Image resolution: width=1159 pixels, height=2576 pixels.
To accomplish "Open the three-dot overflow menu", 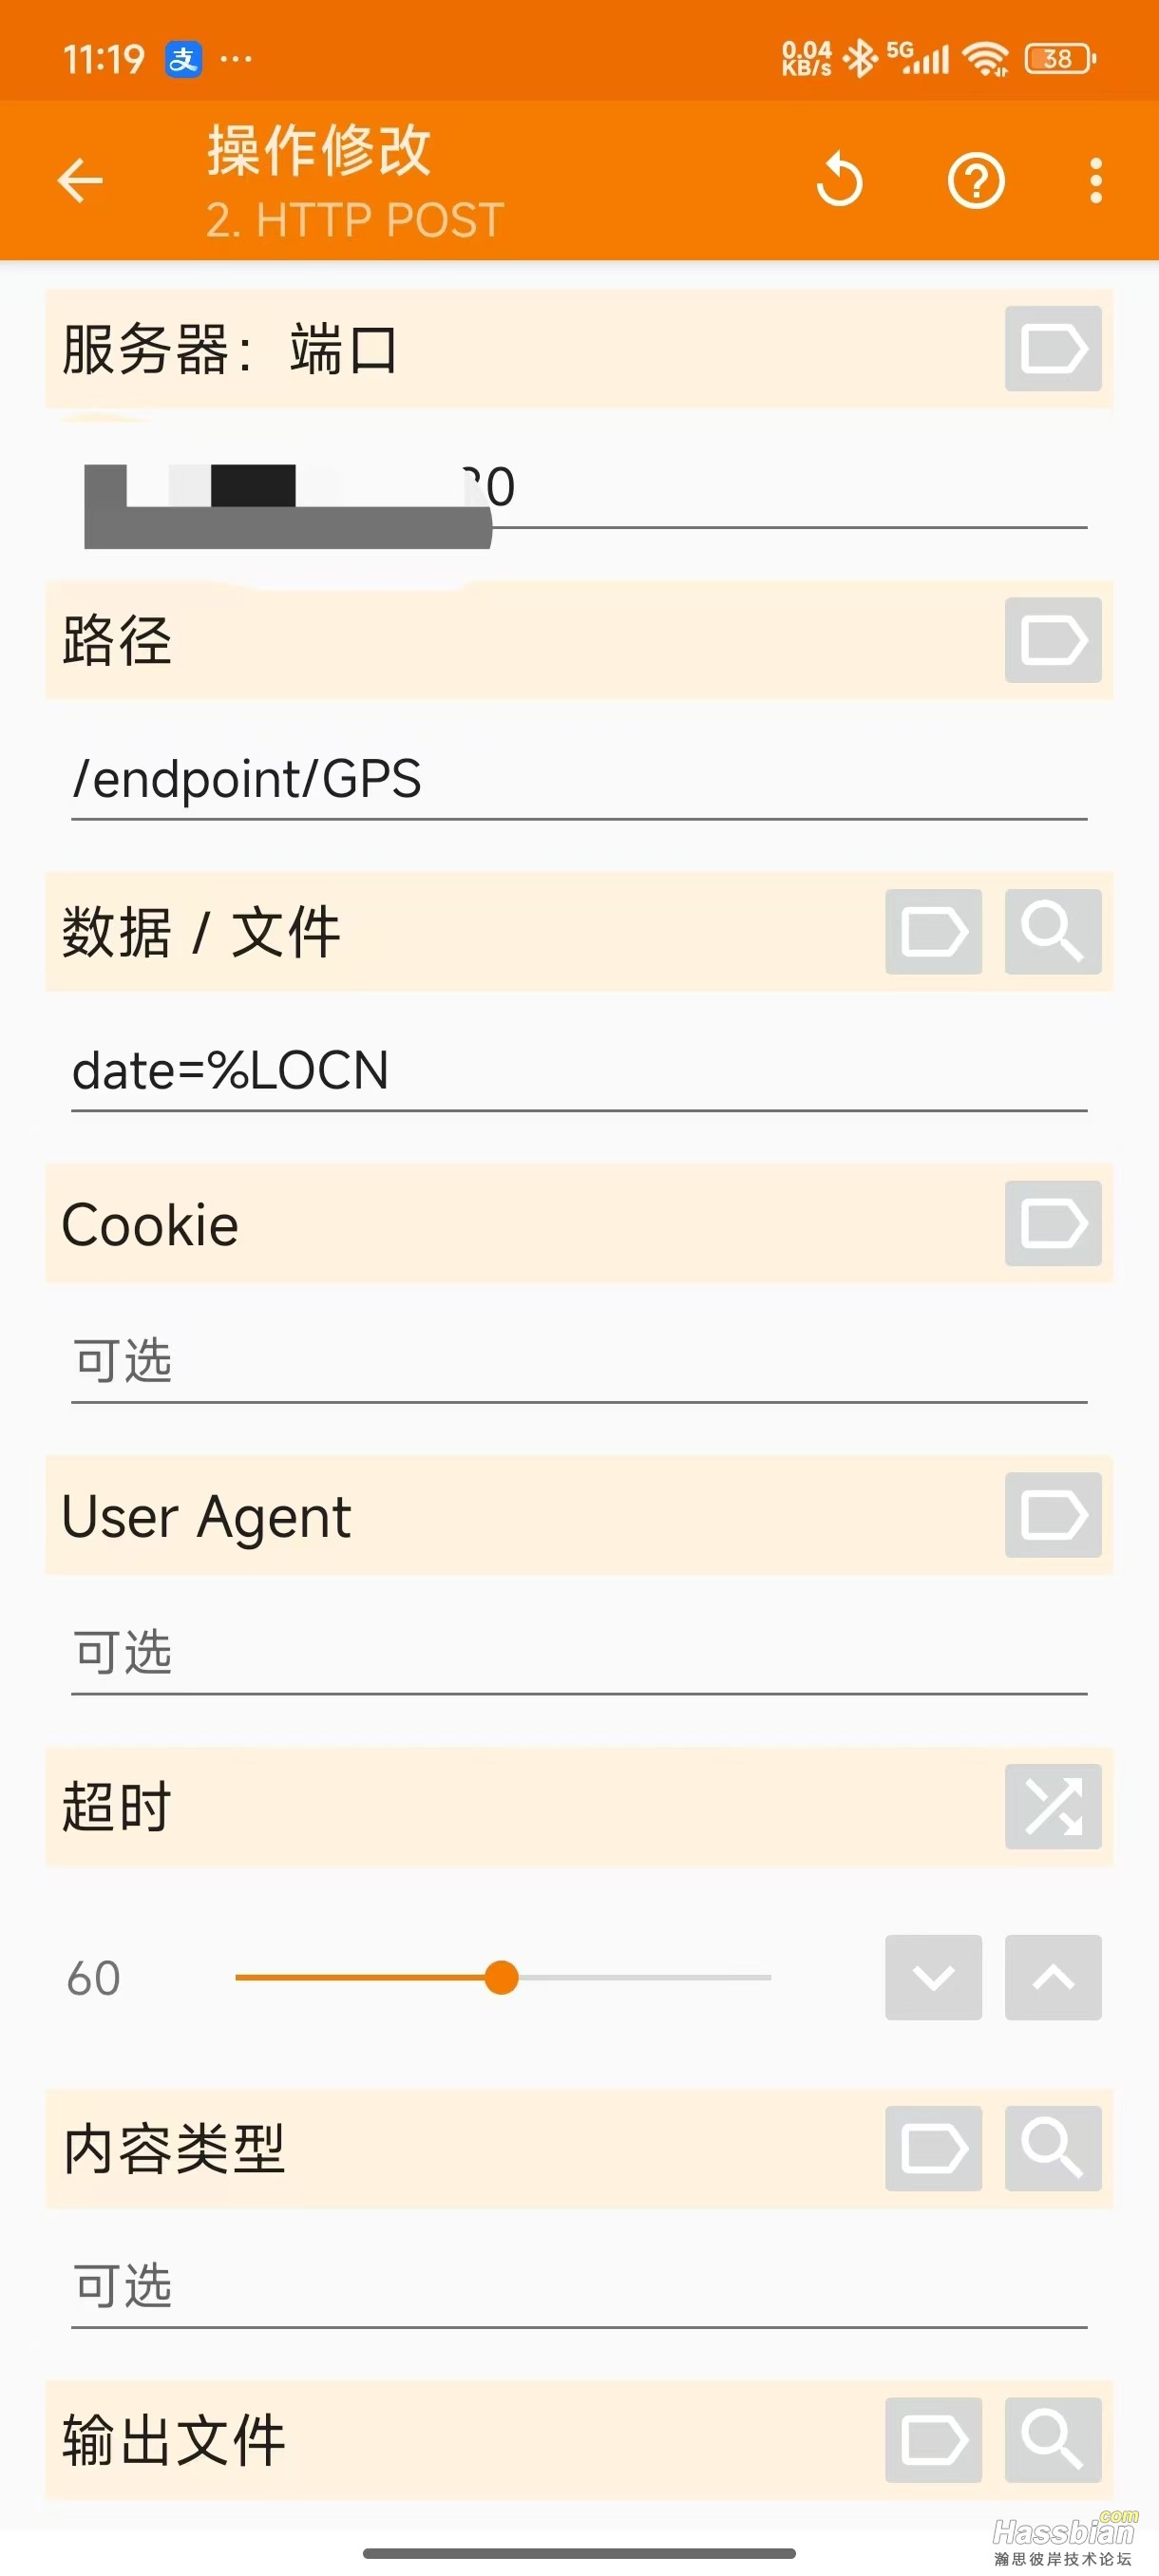I will [1096, 181].
